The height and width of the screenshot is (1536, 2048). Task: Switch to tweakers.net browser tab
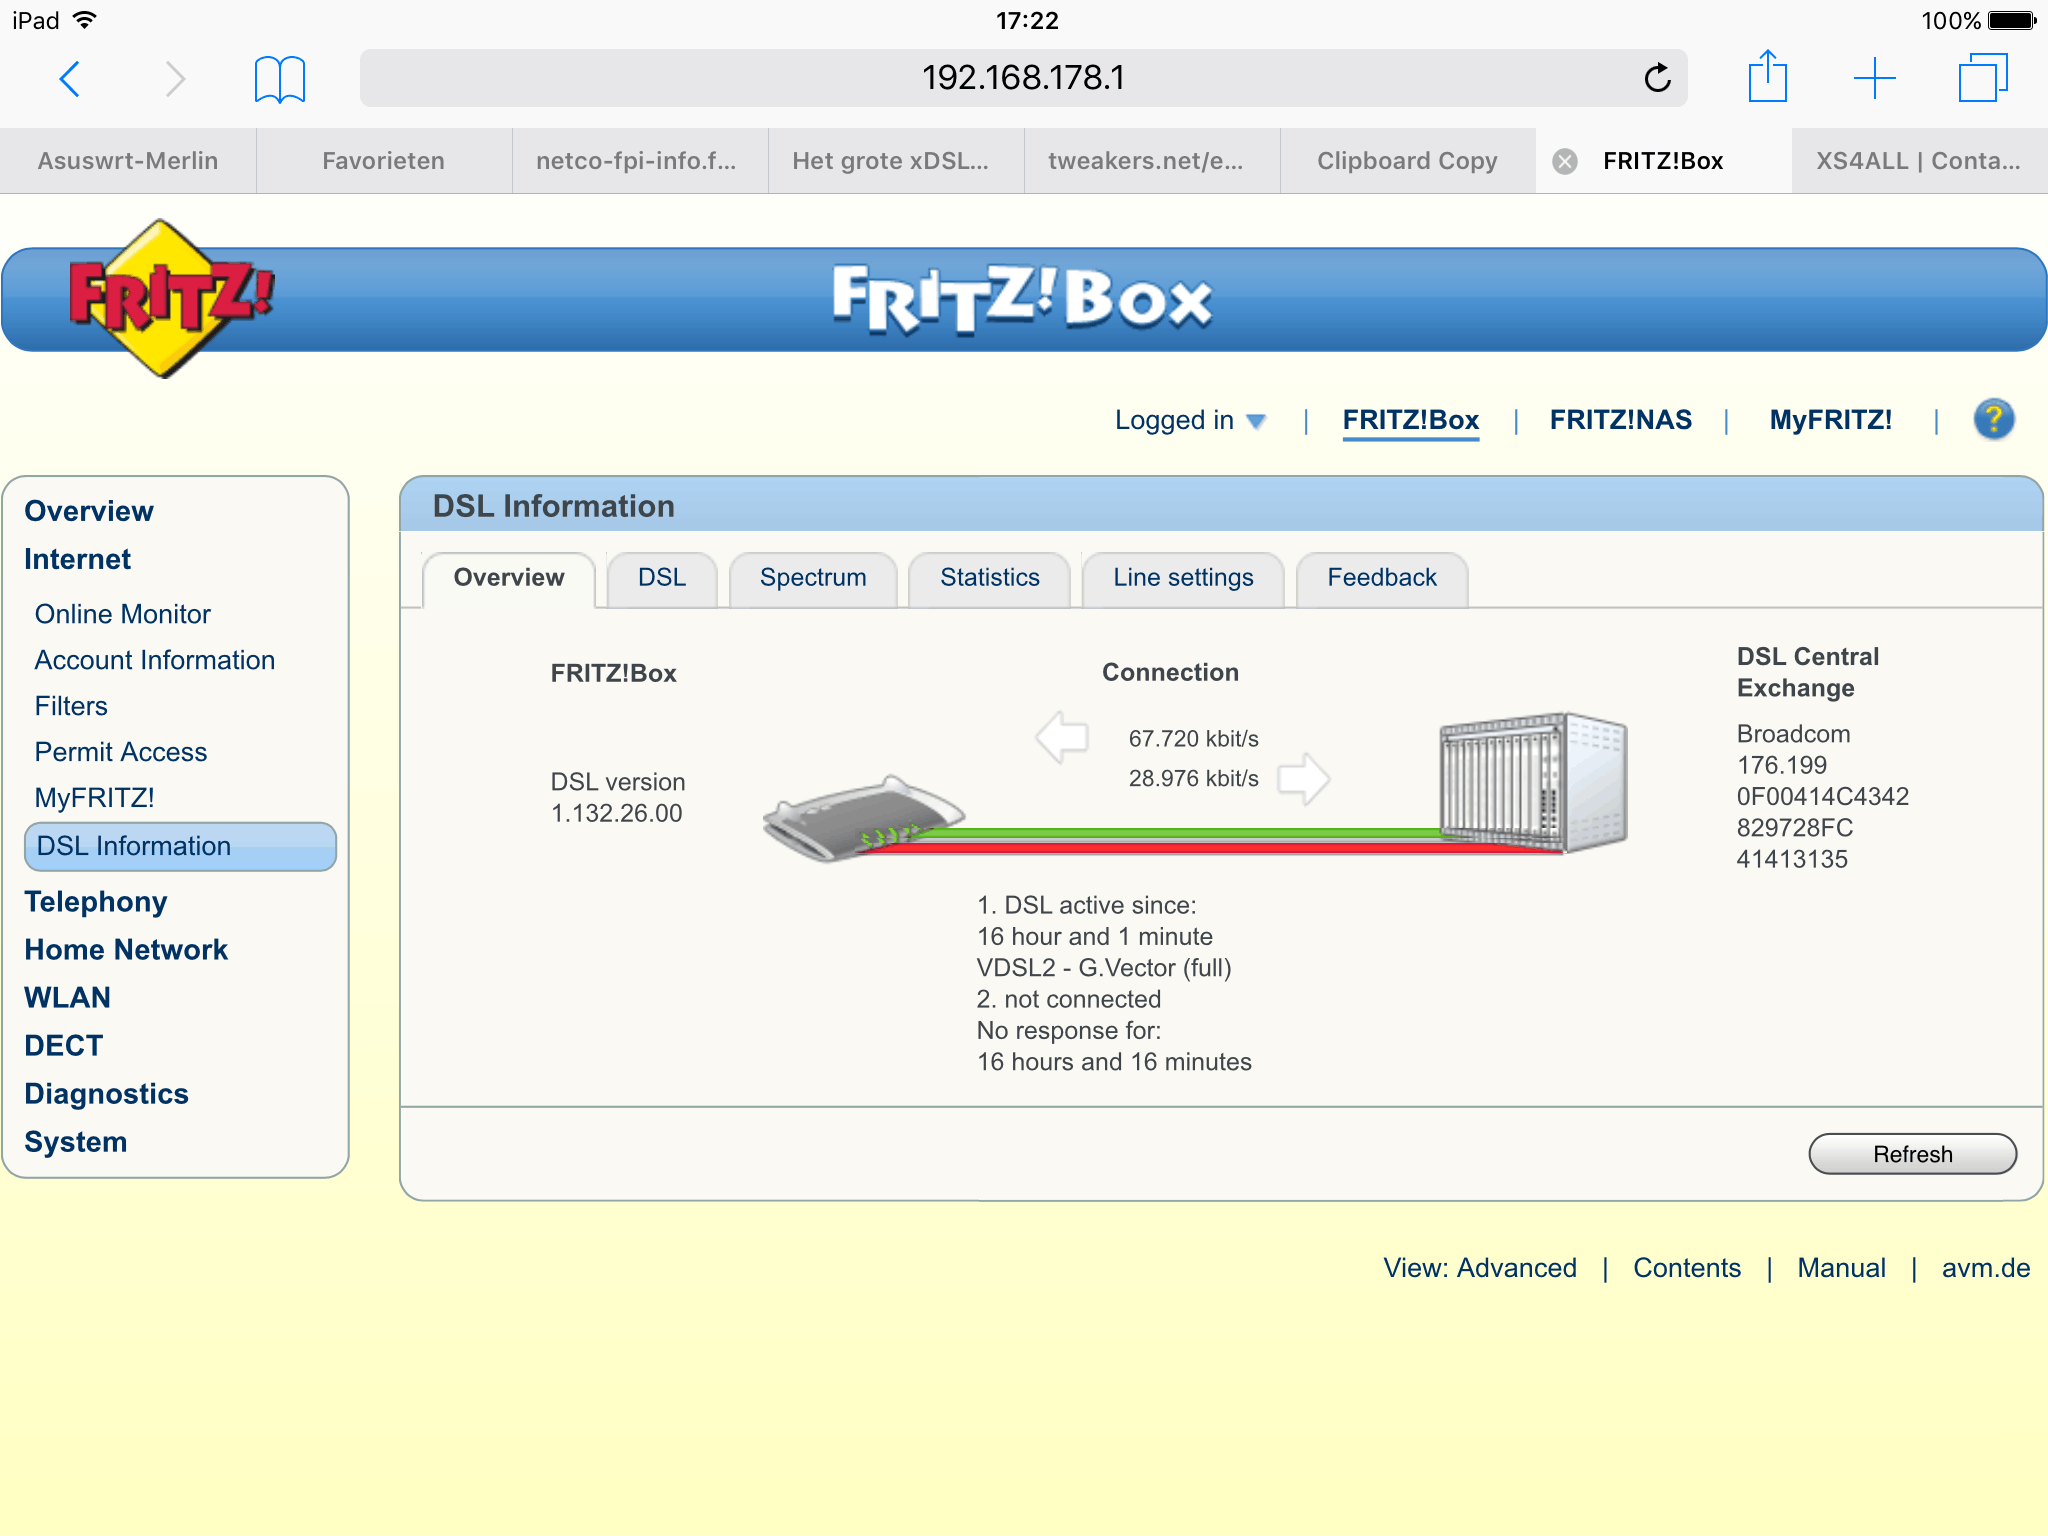1145,161
